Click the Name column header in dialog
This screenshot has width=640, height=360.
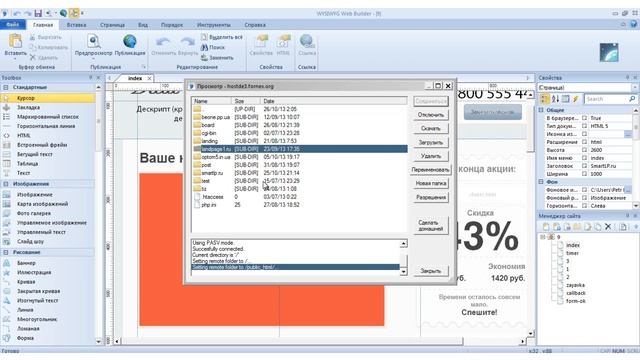pyautogui.click(x=211, y=101)
